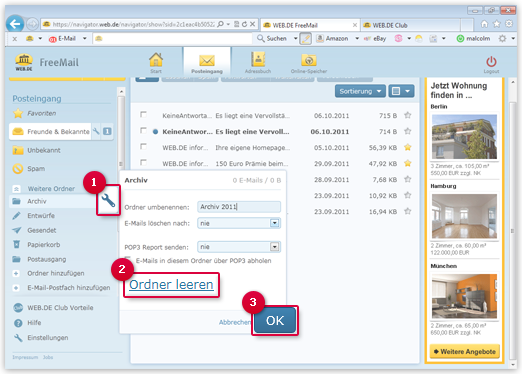Unstar the Ihre eigene Homepage email
522x374 pixels.
pos(407,147)
